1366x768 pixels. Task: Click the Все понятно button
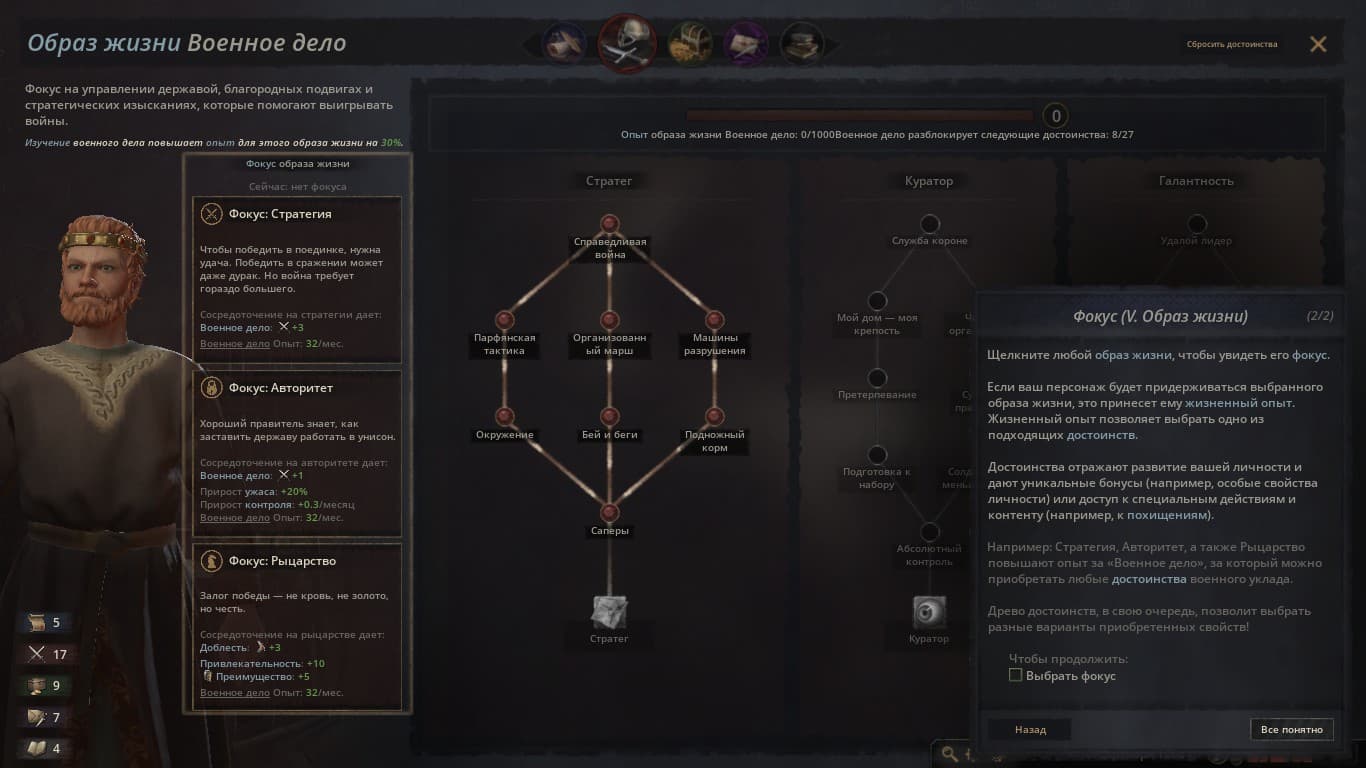pos(1292,730)
